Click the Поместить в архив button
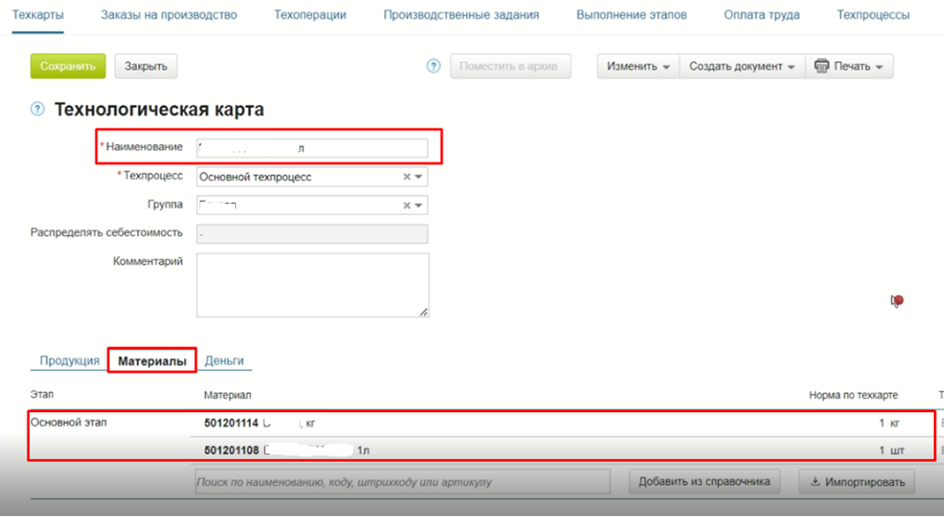 point(511,66)
